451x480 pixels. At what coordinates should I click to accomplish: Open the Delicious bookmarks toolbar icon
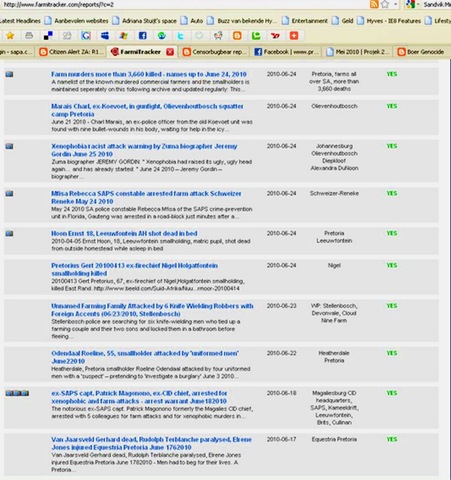click(48, 35)
